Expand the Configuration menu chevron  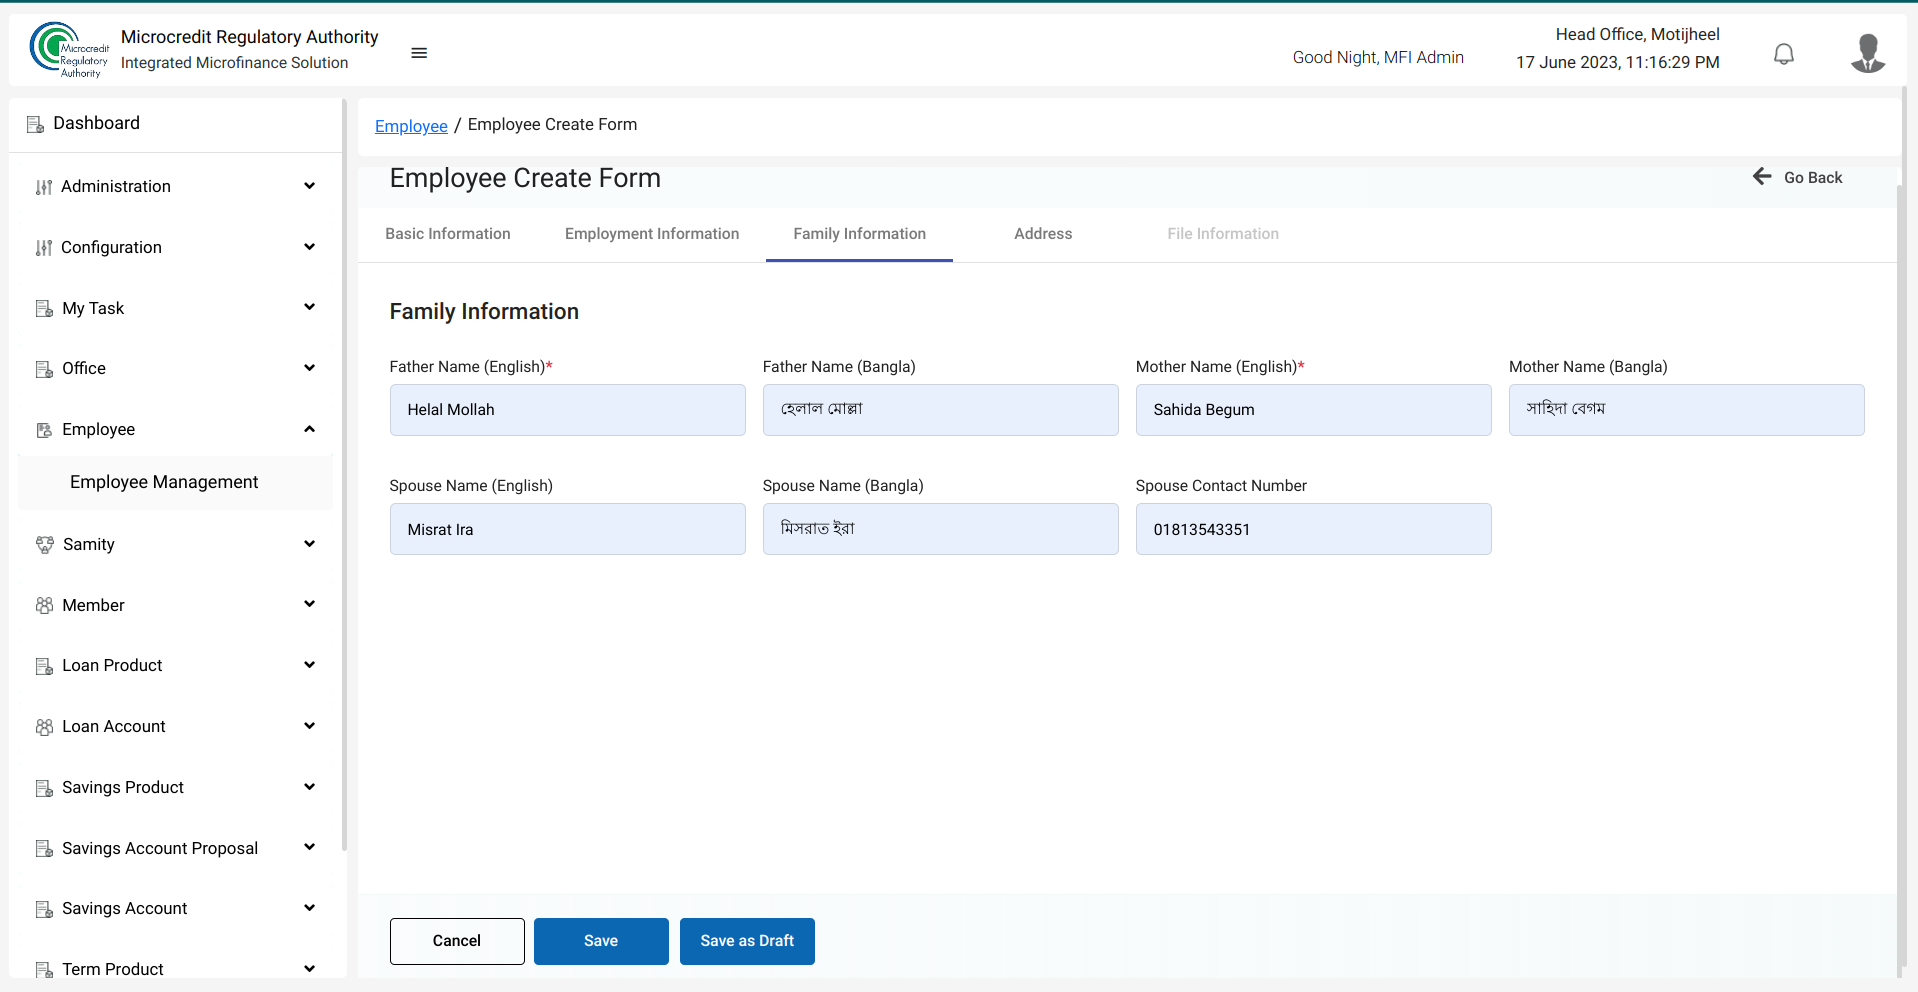[310, 247]
